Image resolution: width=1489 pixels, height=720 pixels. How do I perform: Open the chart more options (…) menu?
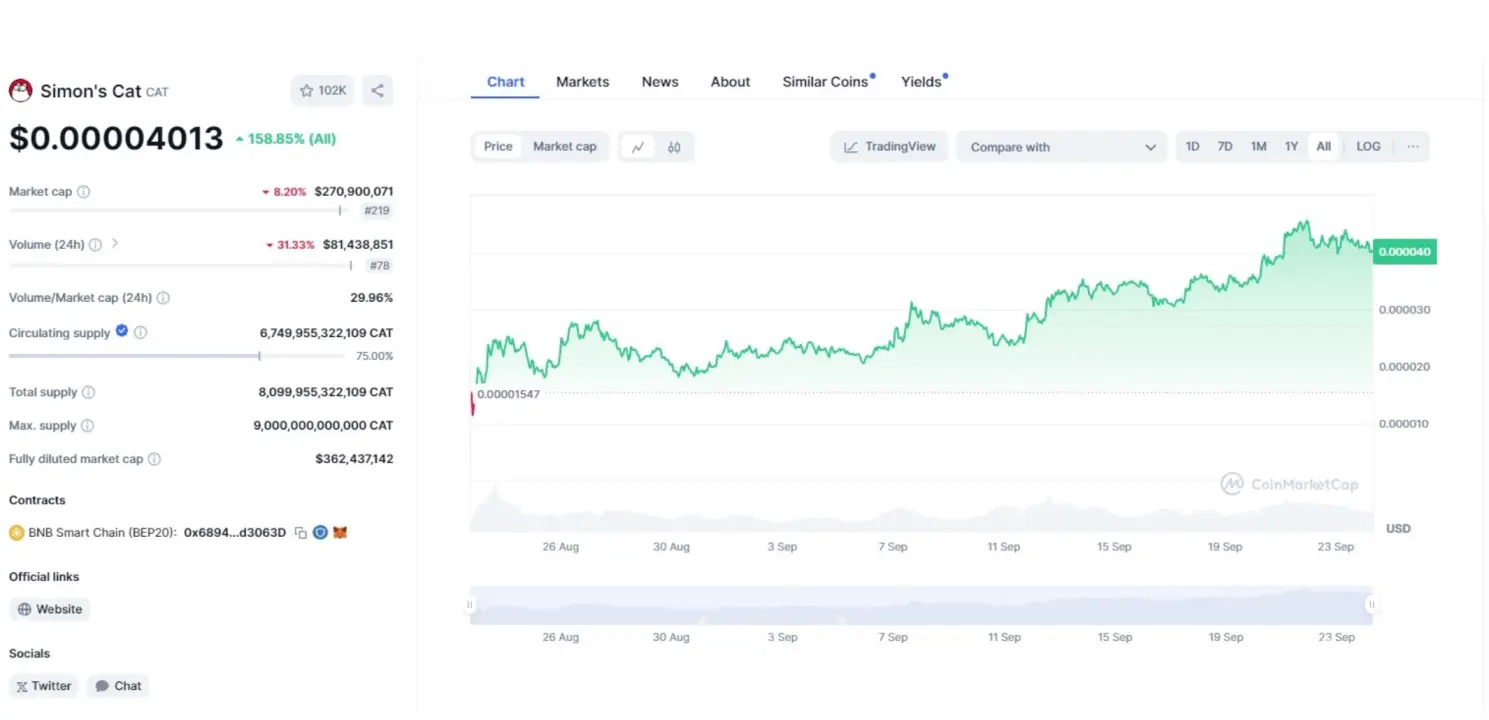pos(1412,147)
